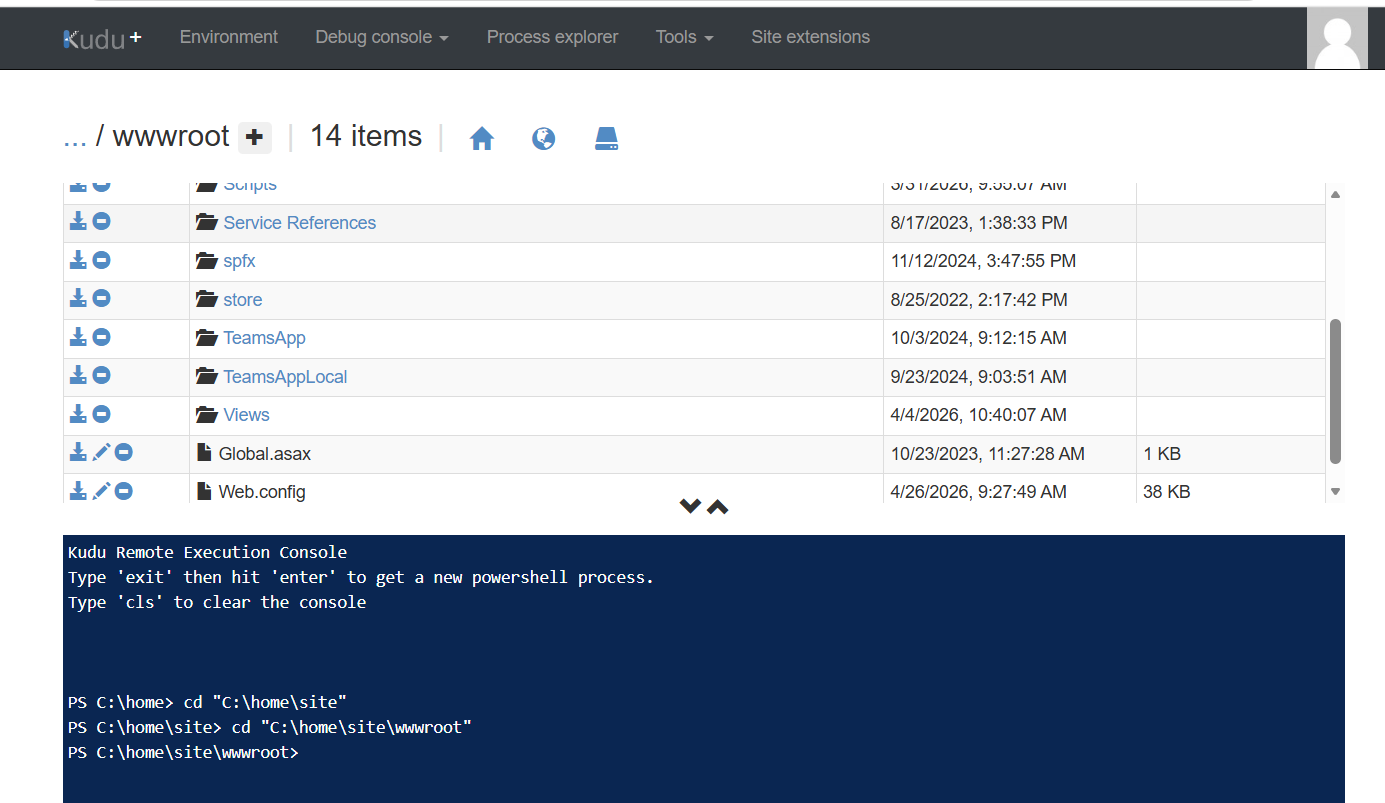
Task: Open the Environment page
Action: point(229,37)
